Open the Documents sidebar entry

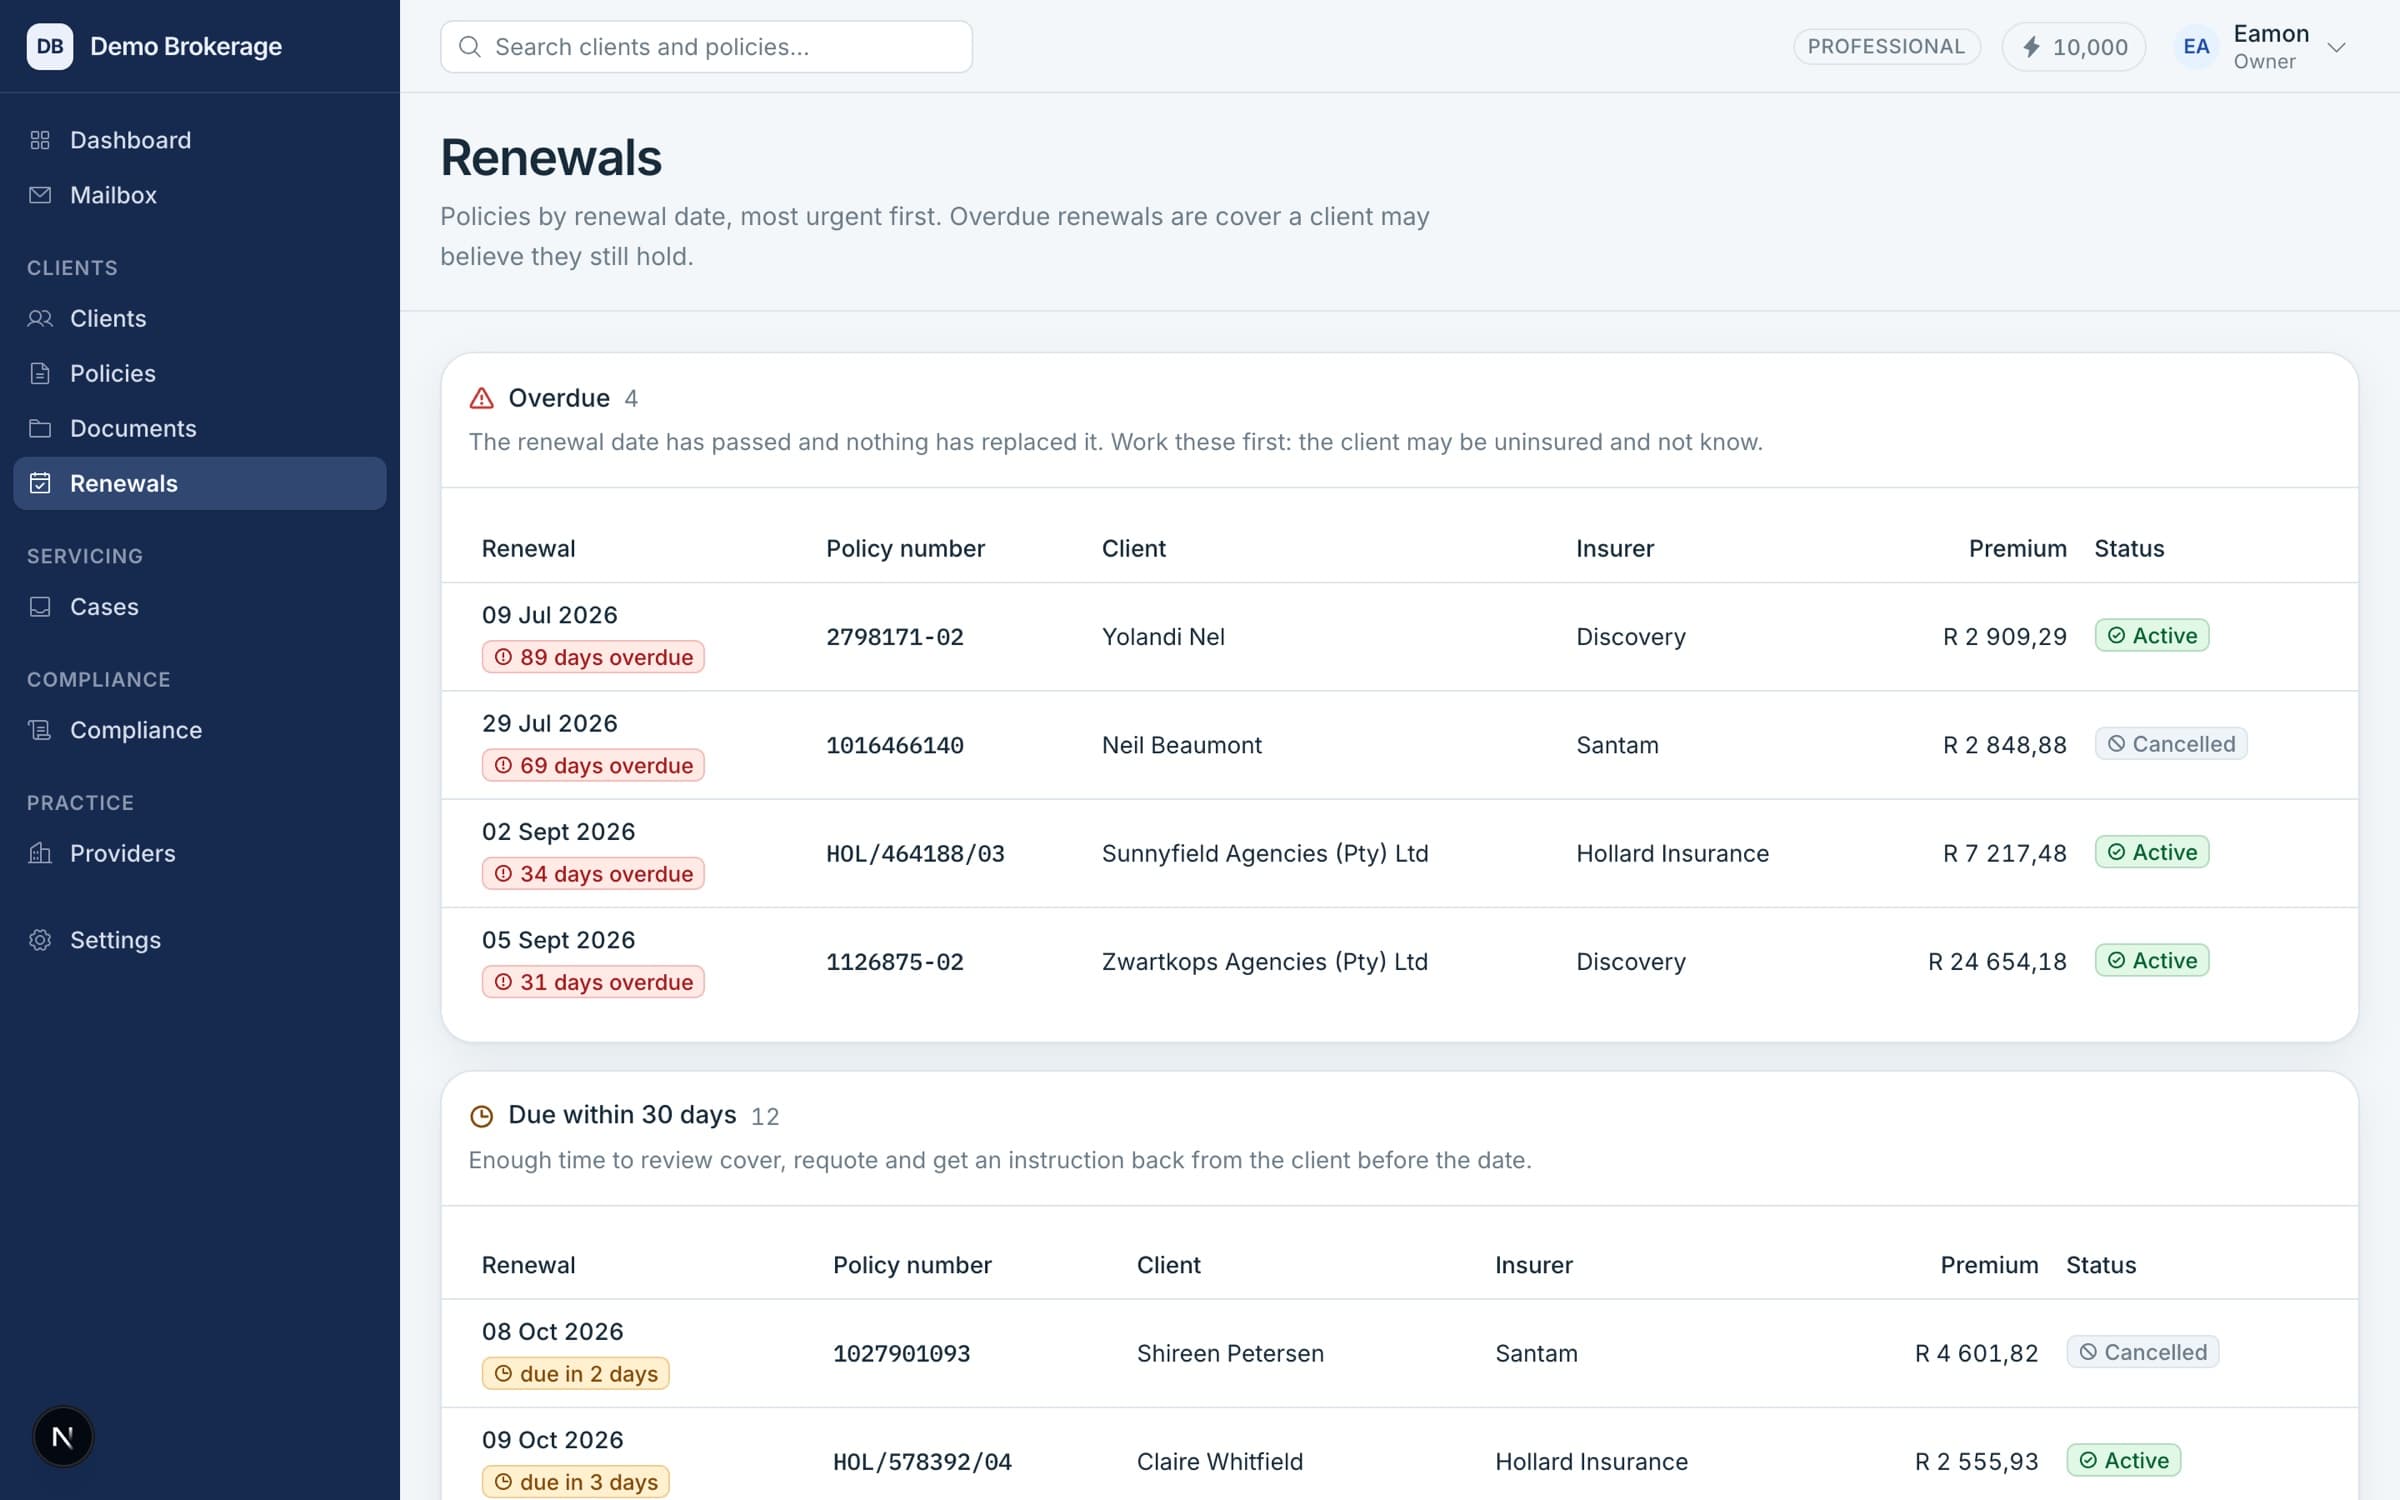tap(200, 428)
